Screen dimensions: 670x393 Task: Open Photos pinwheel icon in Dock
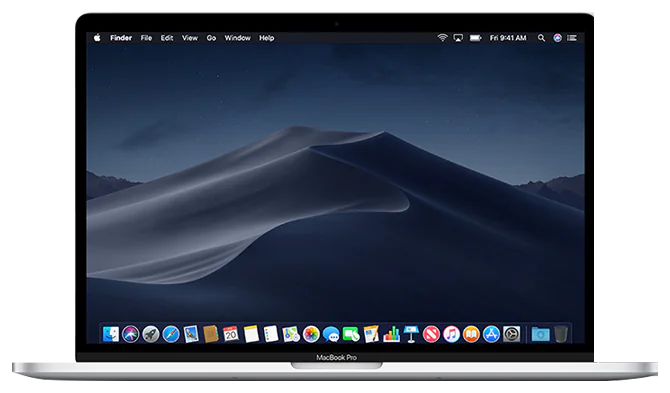click(x=311, y=334)
